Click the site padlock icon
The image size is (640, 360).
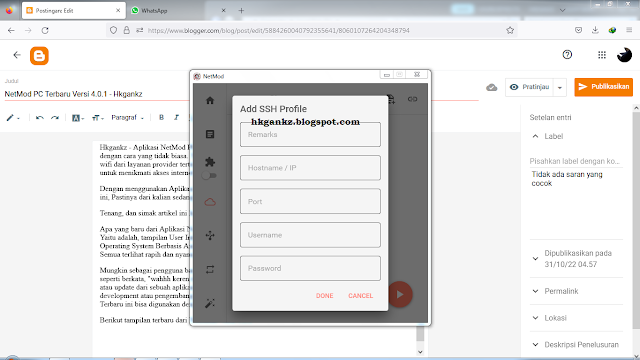pos(127,30)
